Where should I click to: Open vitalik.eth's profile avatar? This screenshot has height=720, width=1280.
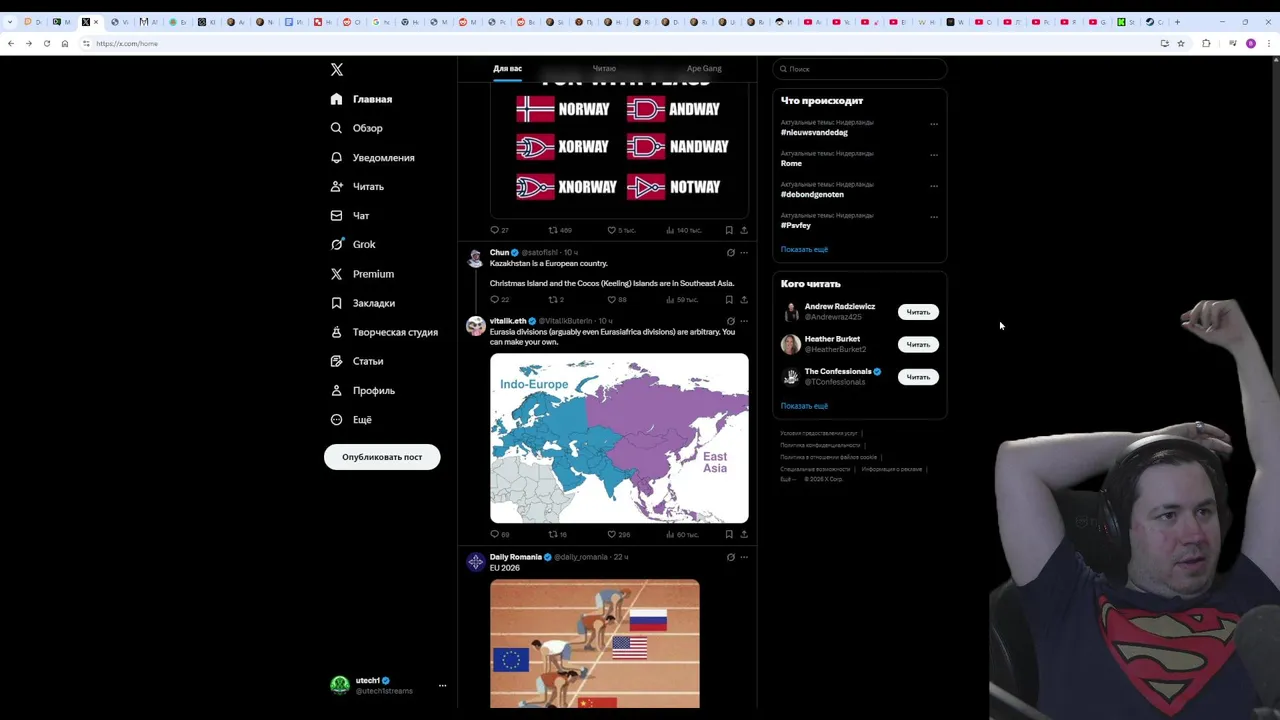(x=476, y=326)
